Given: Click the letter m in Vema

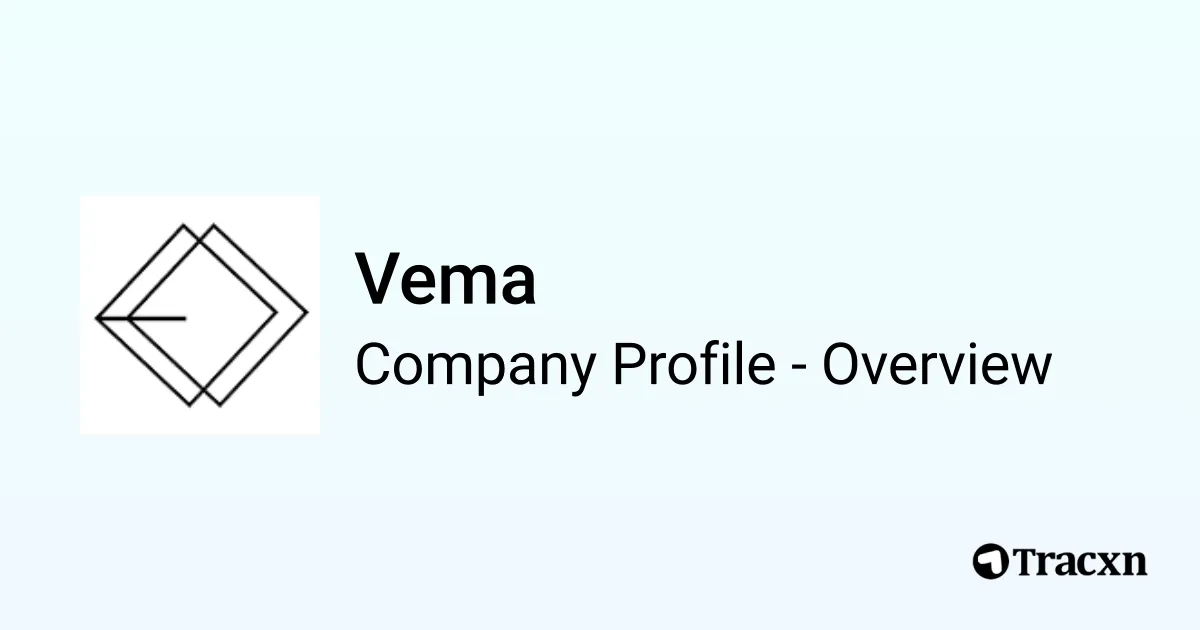Looking at the screenshot, I should [x=468, y=284].
